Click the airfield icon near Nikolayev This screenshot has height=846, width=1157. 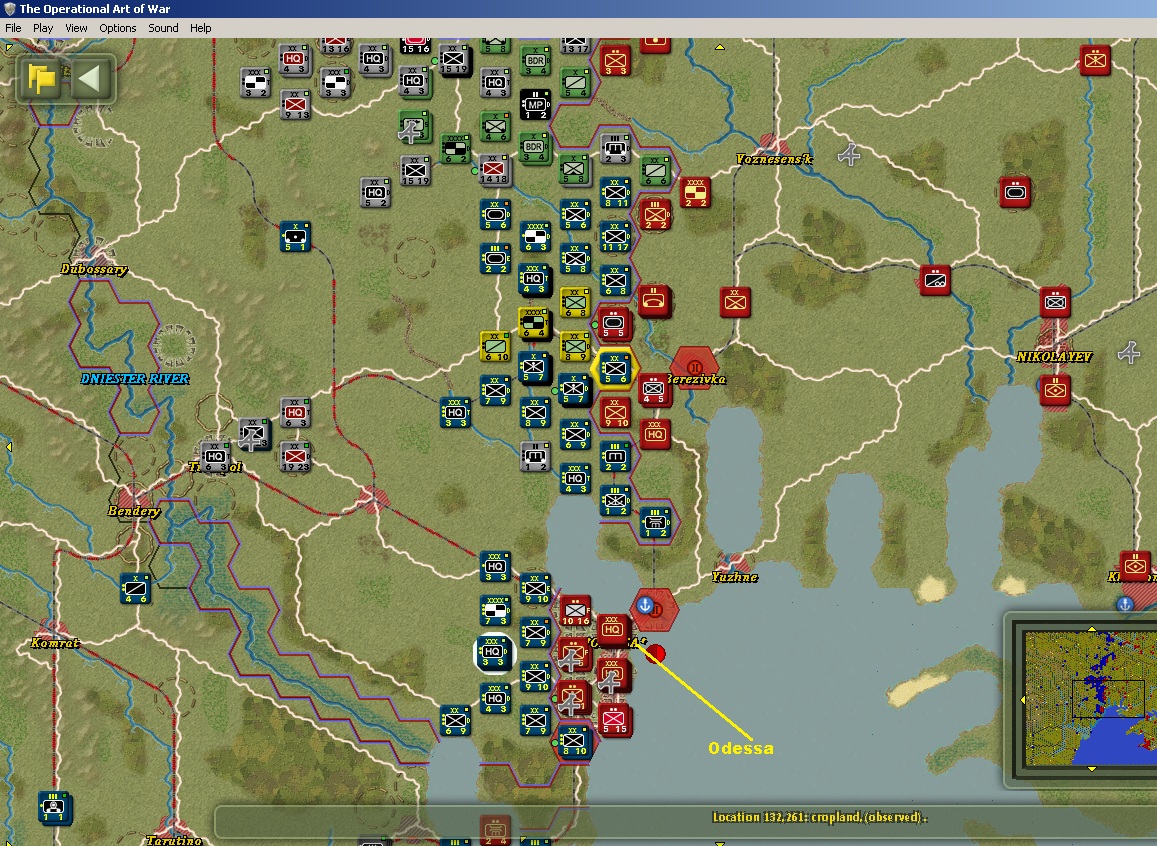(x=1129, y=353)
